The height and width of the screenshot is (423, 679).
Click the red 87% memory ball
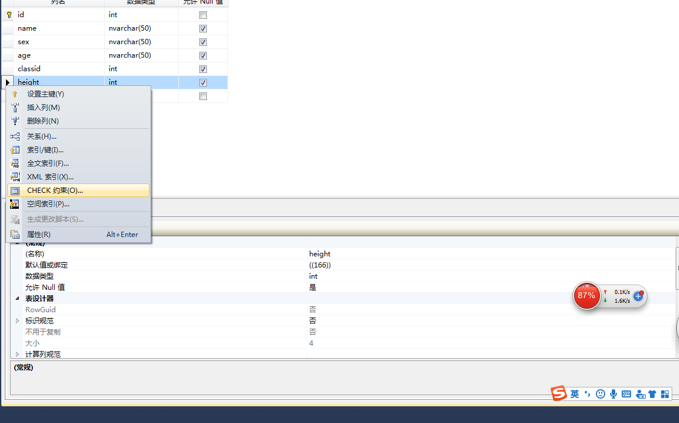pyautogui.click(x=586, y=296)
